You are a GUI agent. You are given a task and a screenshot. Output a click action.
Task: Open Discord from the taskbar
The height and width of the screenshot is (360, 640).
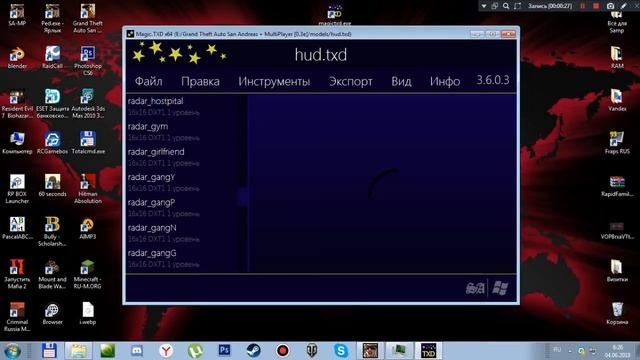(137, 351)
